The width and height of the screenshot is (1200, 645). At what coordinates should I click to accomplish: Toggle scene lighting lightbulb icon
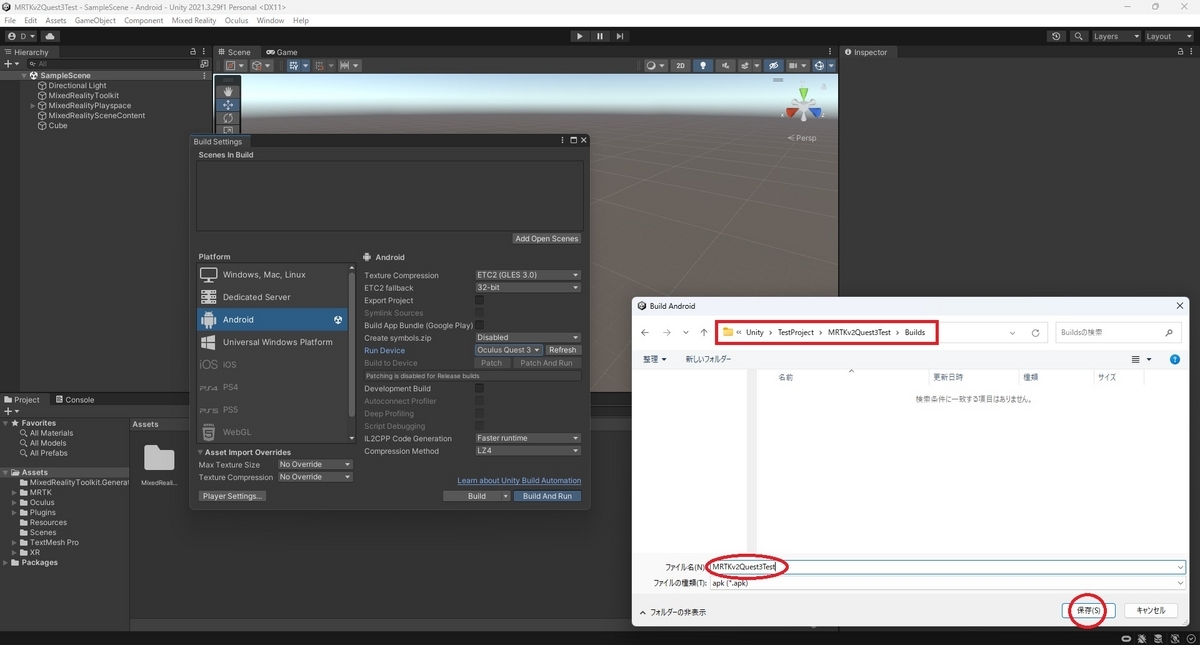[x=703, y=66]
